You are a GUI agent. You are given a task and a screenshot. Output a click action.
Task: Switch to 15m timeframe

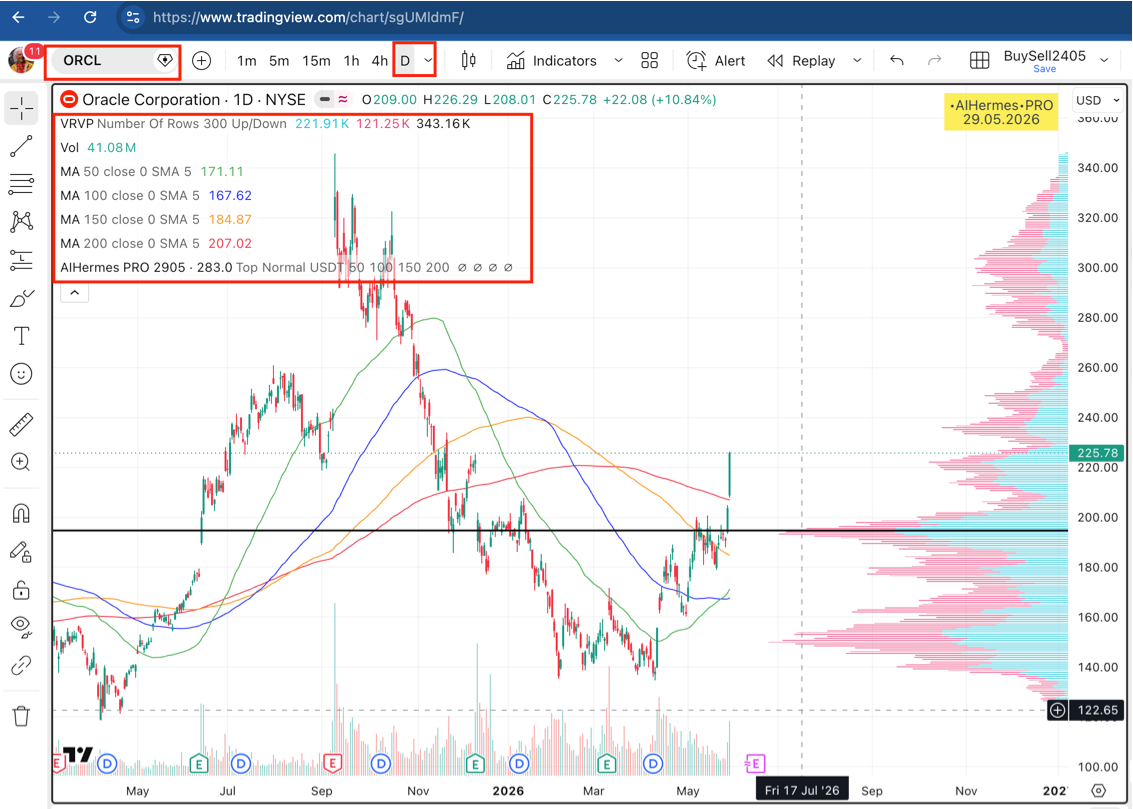click(316, 61)
